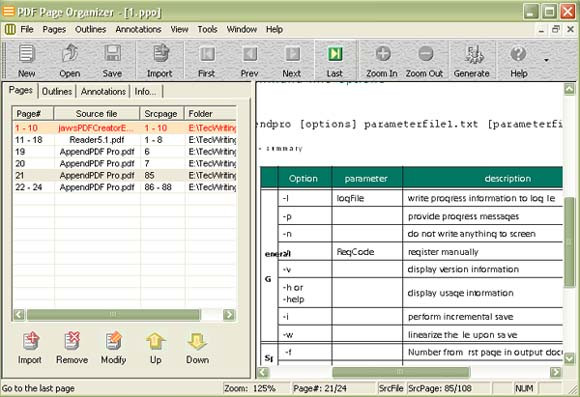Click the Srcpage column header

(162, 114)
